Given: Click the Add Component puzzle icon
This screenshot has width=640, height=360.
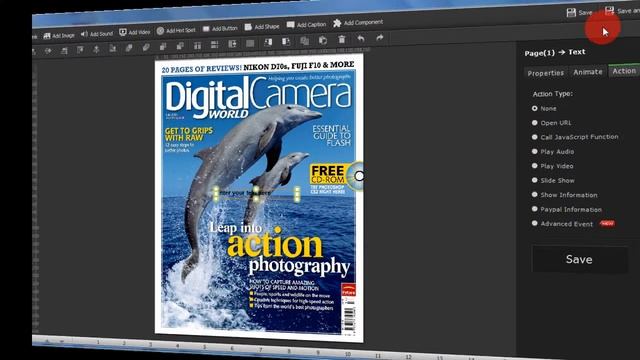Looking at the screenshot, I should (x=337, y=23).
